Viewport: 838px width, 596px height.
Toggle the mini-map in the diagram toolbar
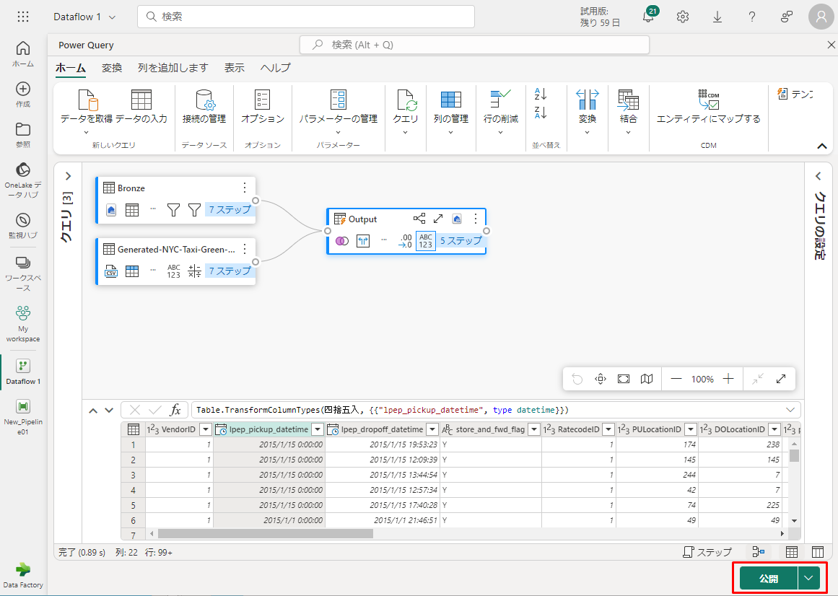pyautogui.click(x=647, y=379)
